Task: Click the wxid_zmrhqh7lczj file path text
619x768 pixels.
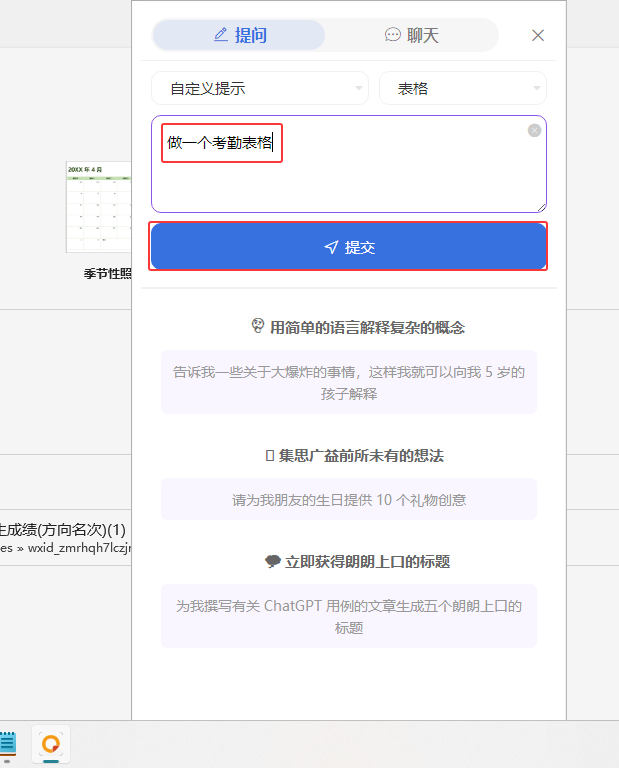Action: tap(79, 548)
